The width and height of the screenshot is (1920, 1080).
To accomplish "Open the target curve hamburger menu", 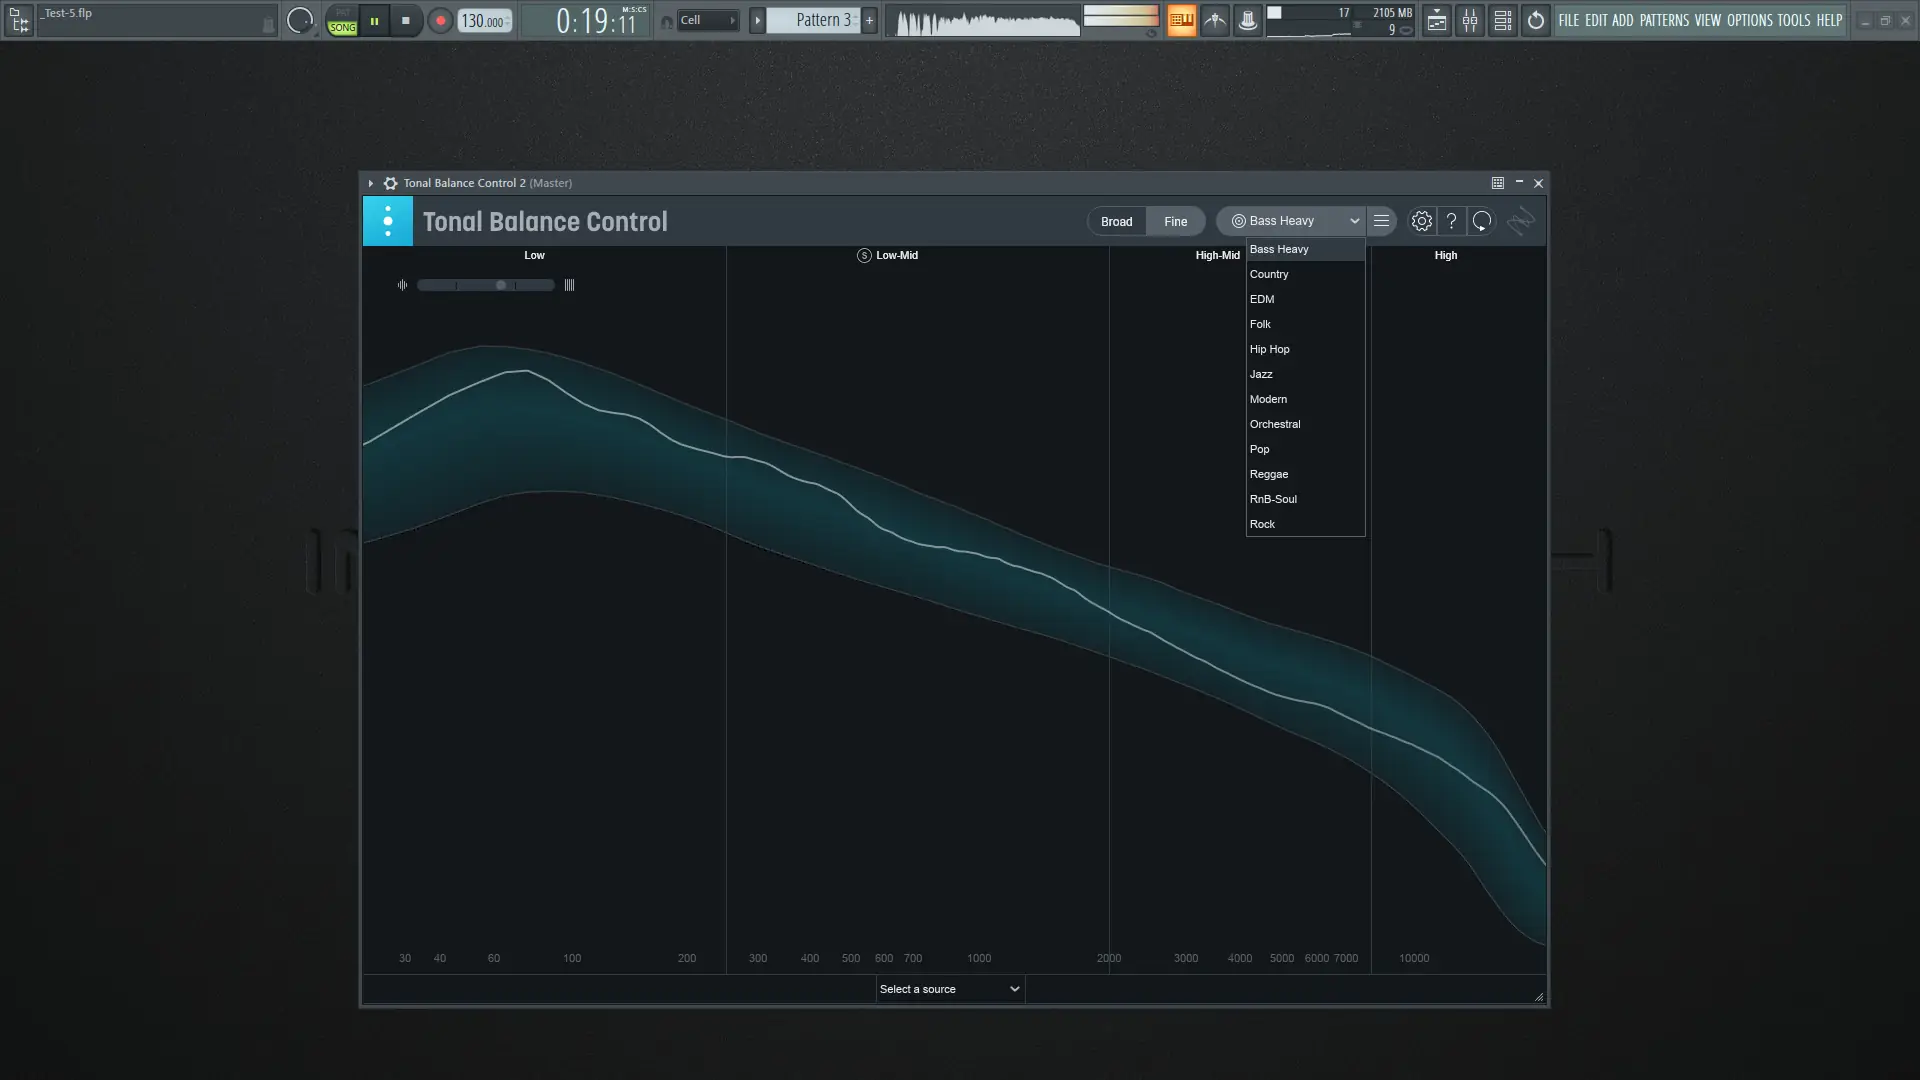I will click(x=1381, y=221).
